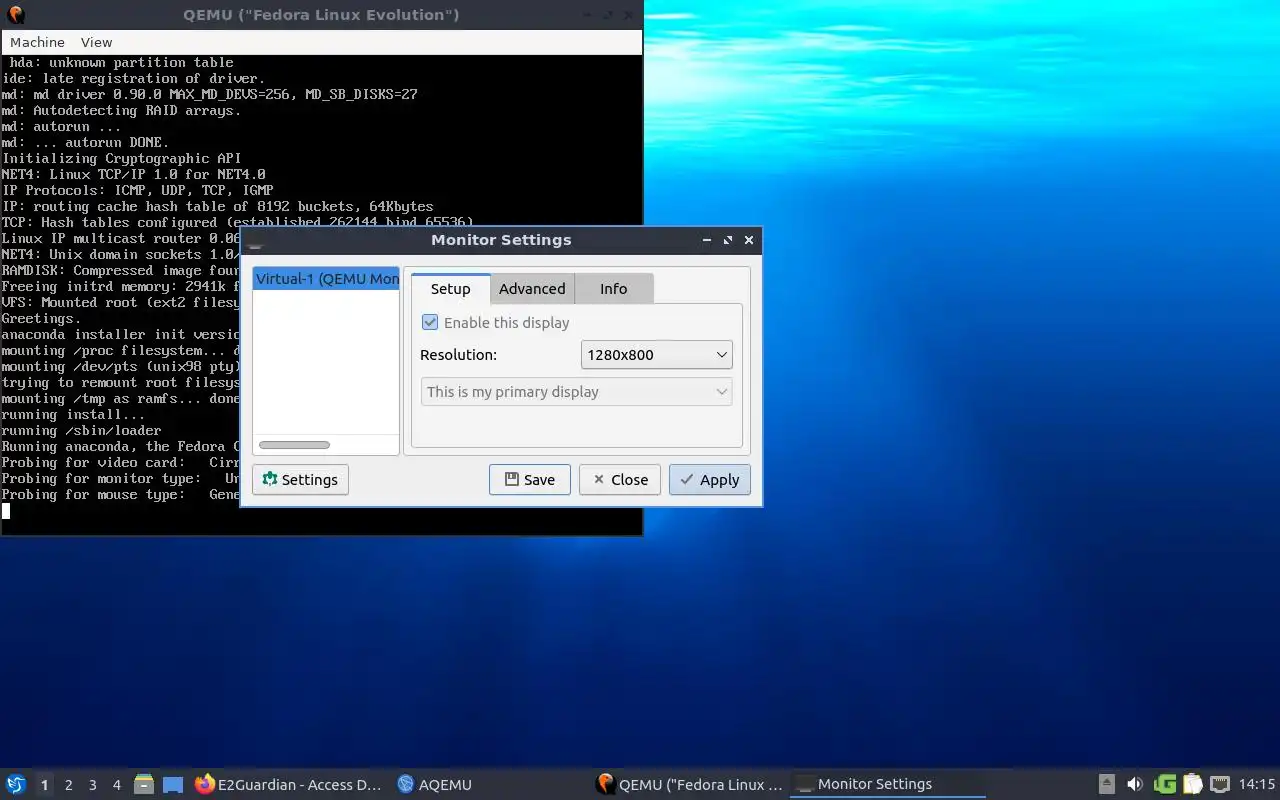The width and height of the screenshot is (1280, 800).
Task: Click the show desktop icon in taskbar
Action: coord(173,785)
